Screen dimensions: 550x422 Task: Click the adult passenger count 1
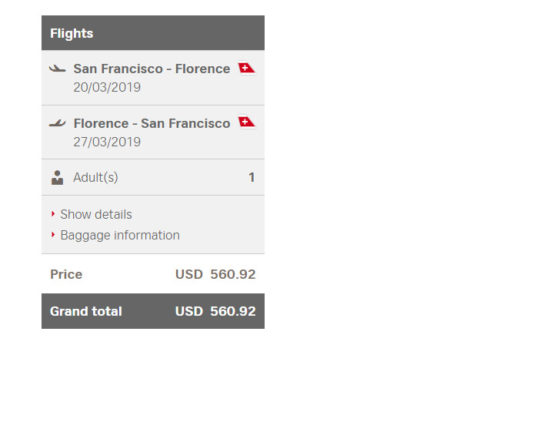point(251,177)
